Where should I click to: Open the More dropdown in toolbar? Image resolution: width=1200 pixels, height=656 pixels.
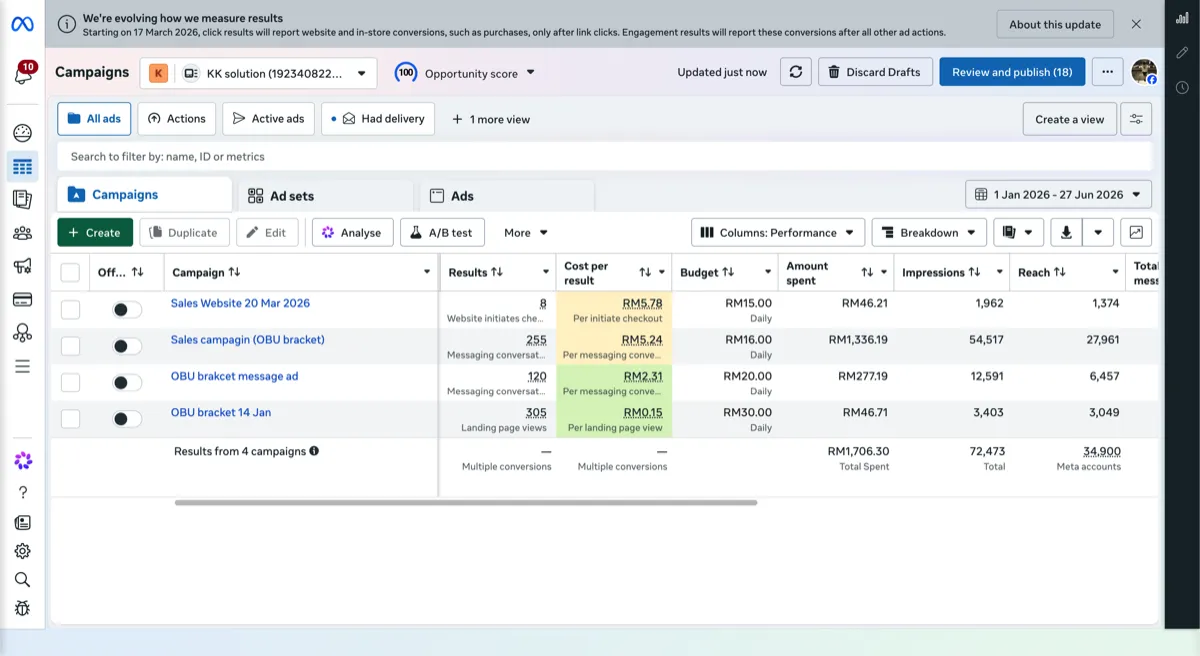526,233
